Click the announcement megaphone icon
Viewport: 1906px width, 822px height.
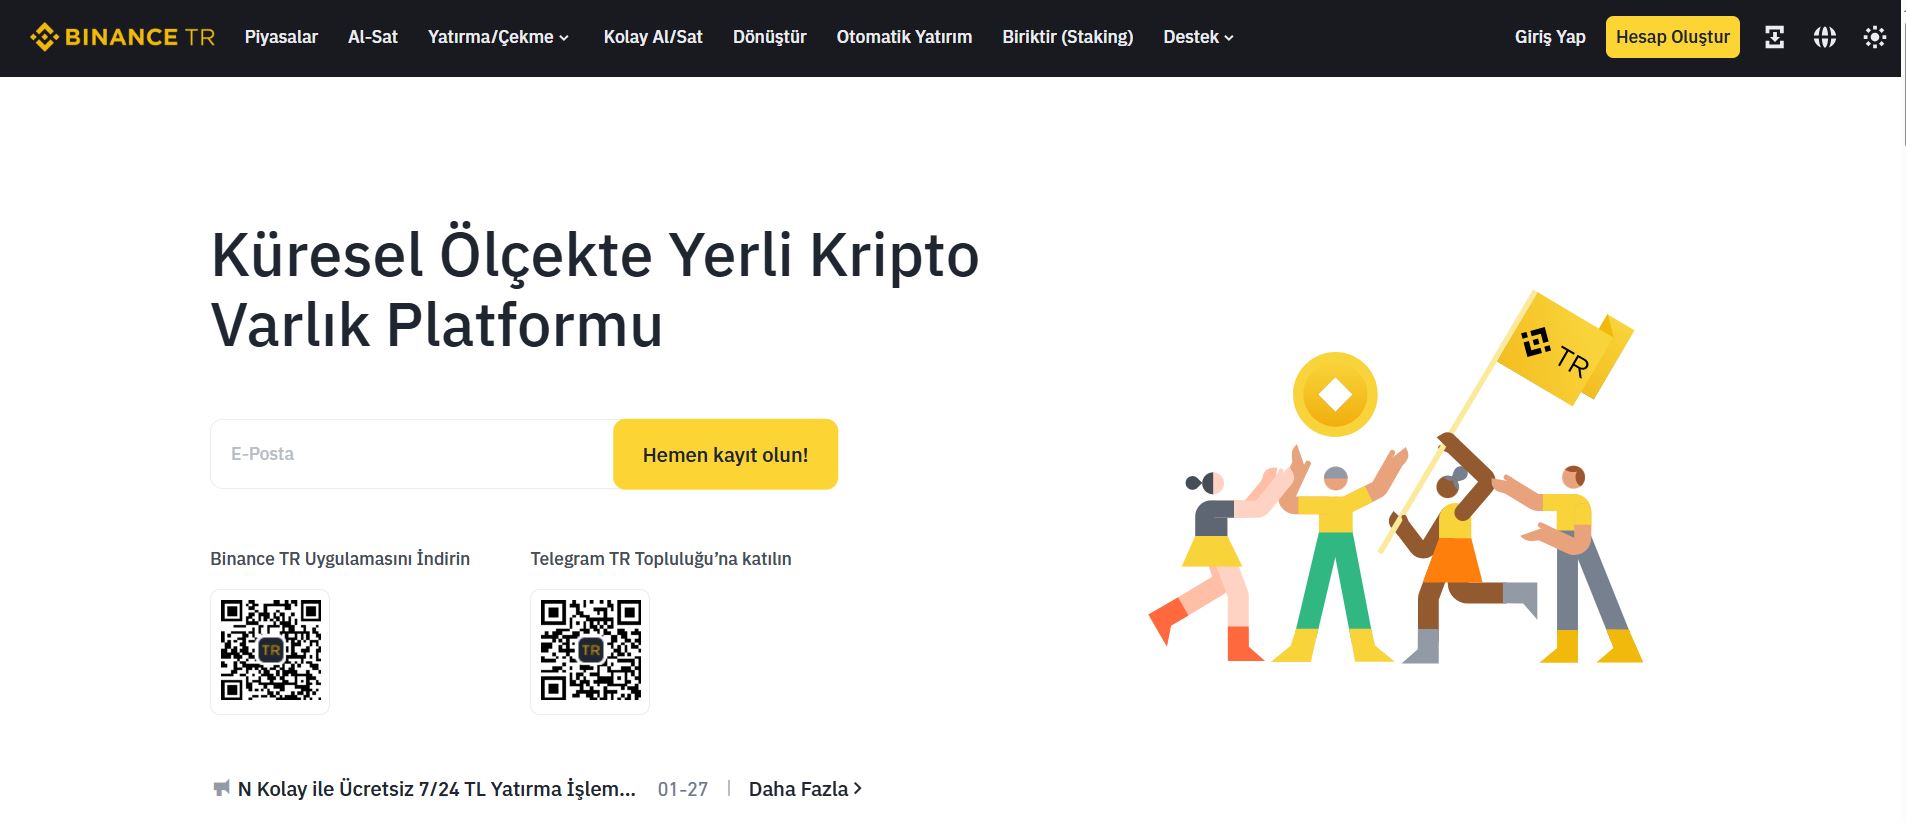coord(221,788)
